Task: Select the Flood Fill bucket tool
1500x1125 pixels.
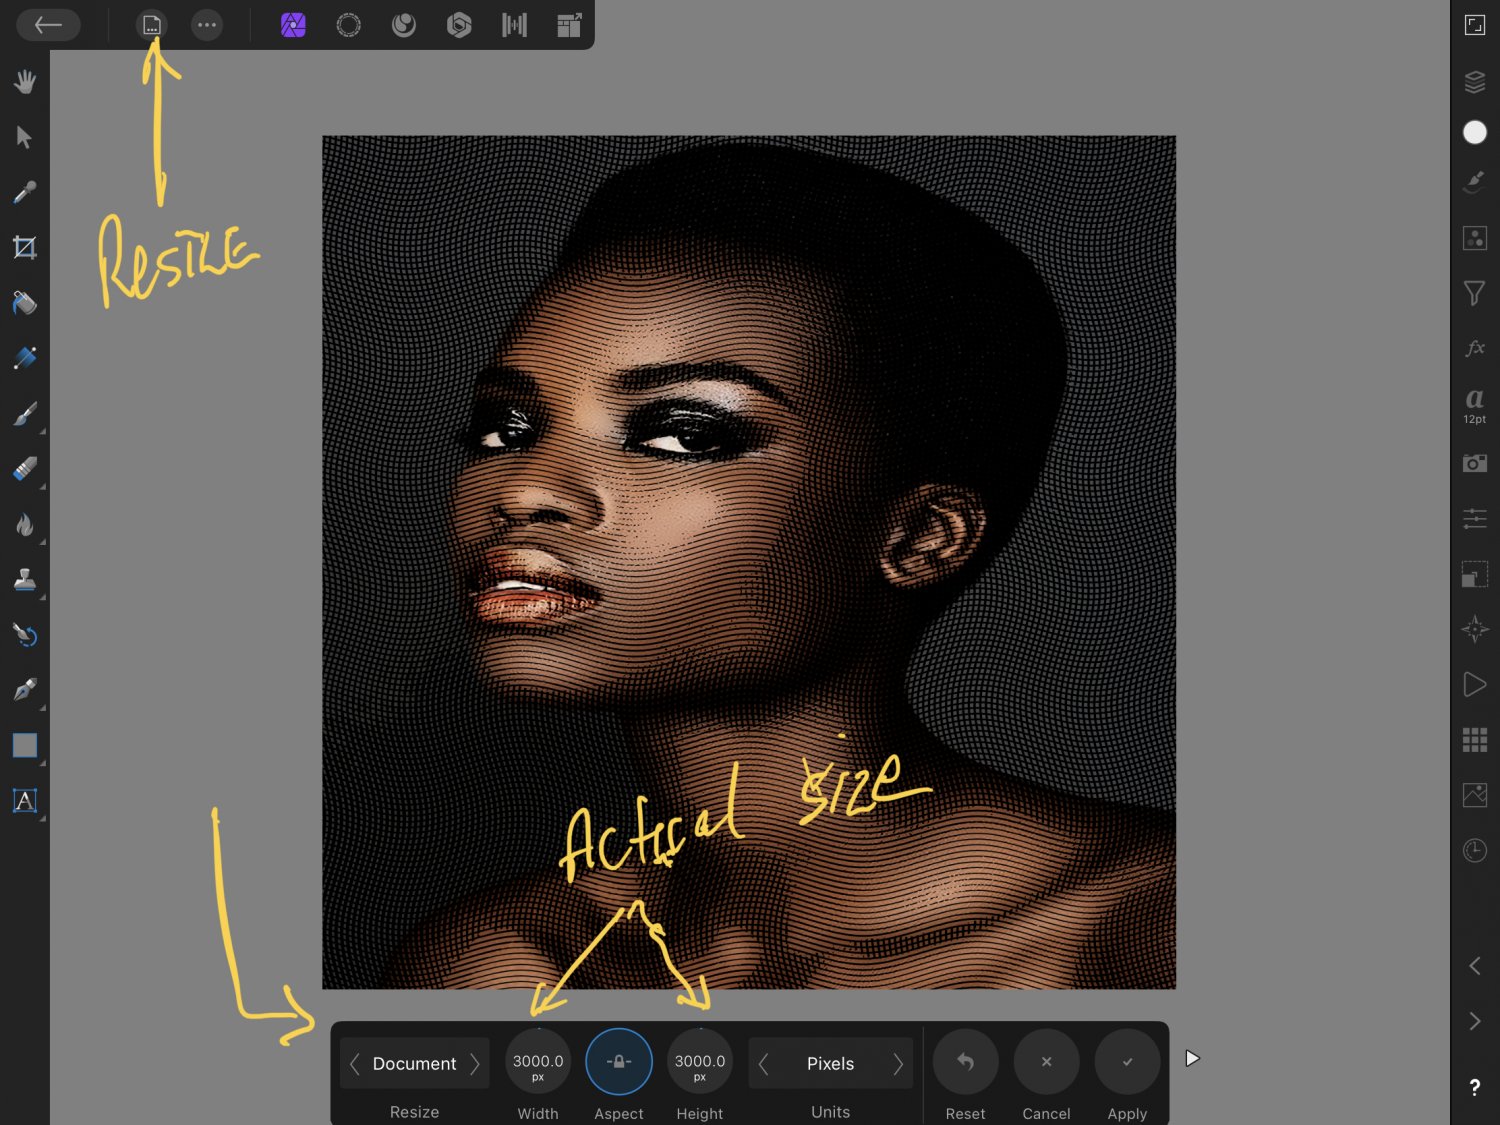Action: (25, 302)
